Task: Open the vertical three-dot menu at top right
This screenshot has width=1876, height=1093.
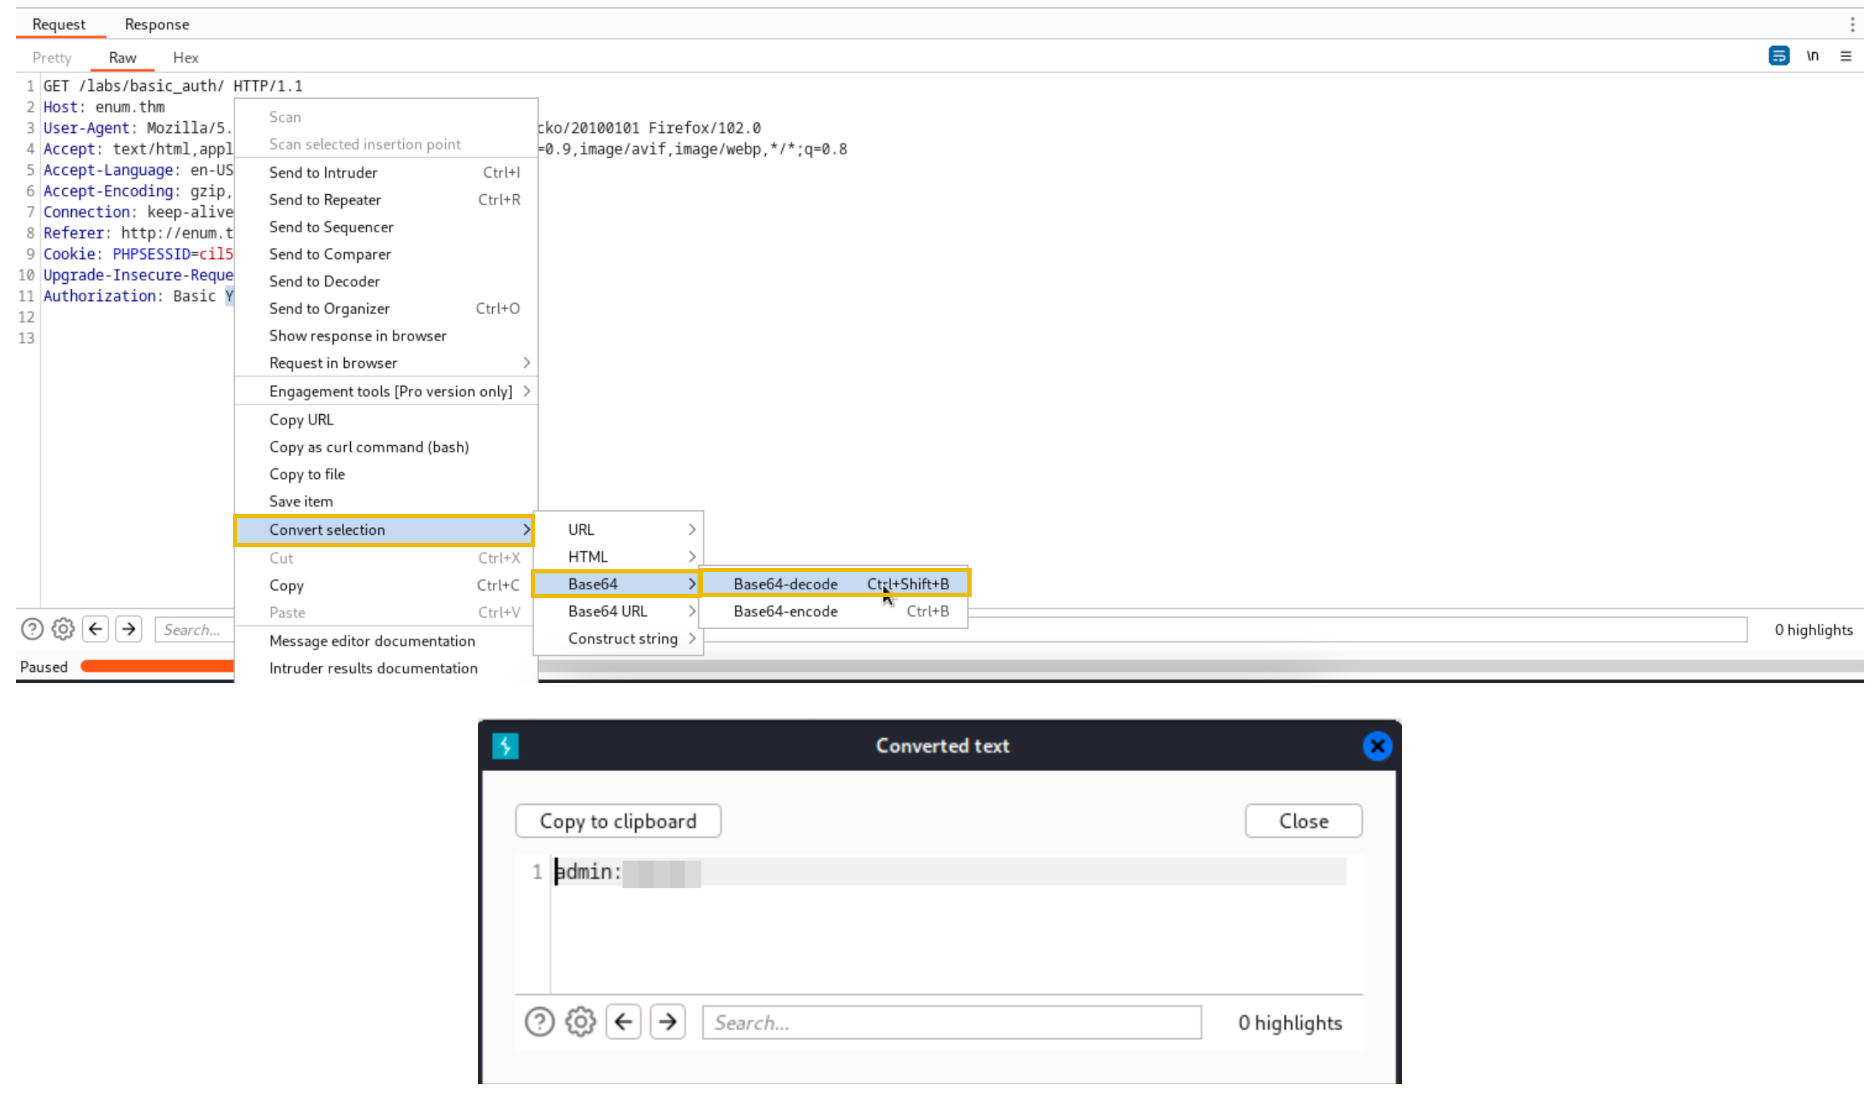Action: click(x=1853, y=24)
